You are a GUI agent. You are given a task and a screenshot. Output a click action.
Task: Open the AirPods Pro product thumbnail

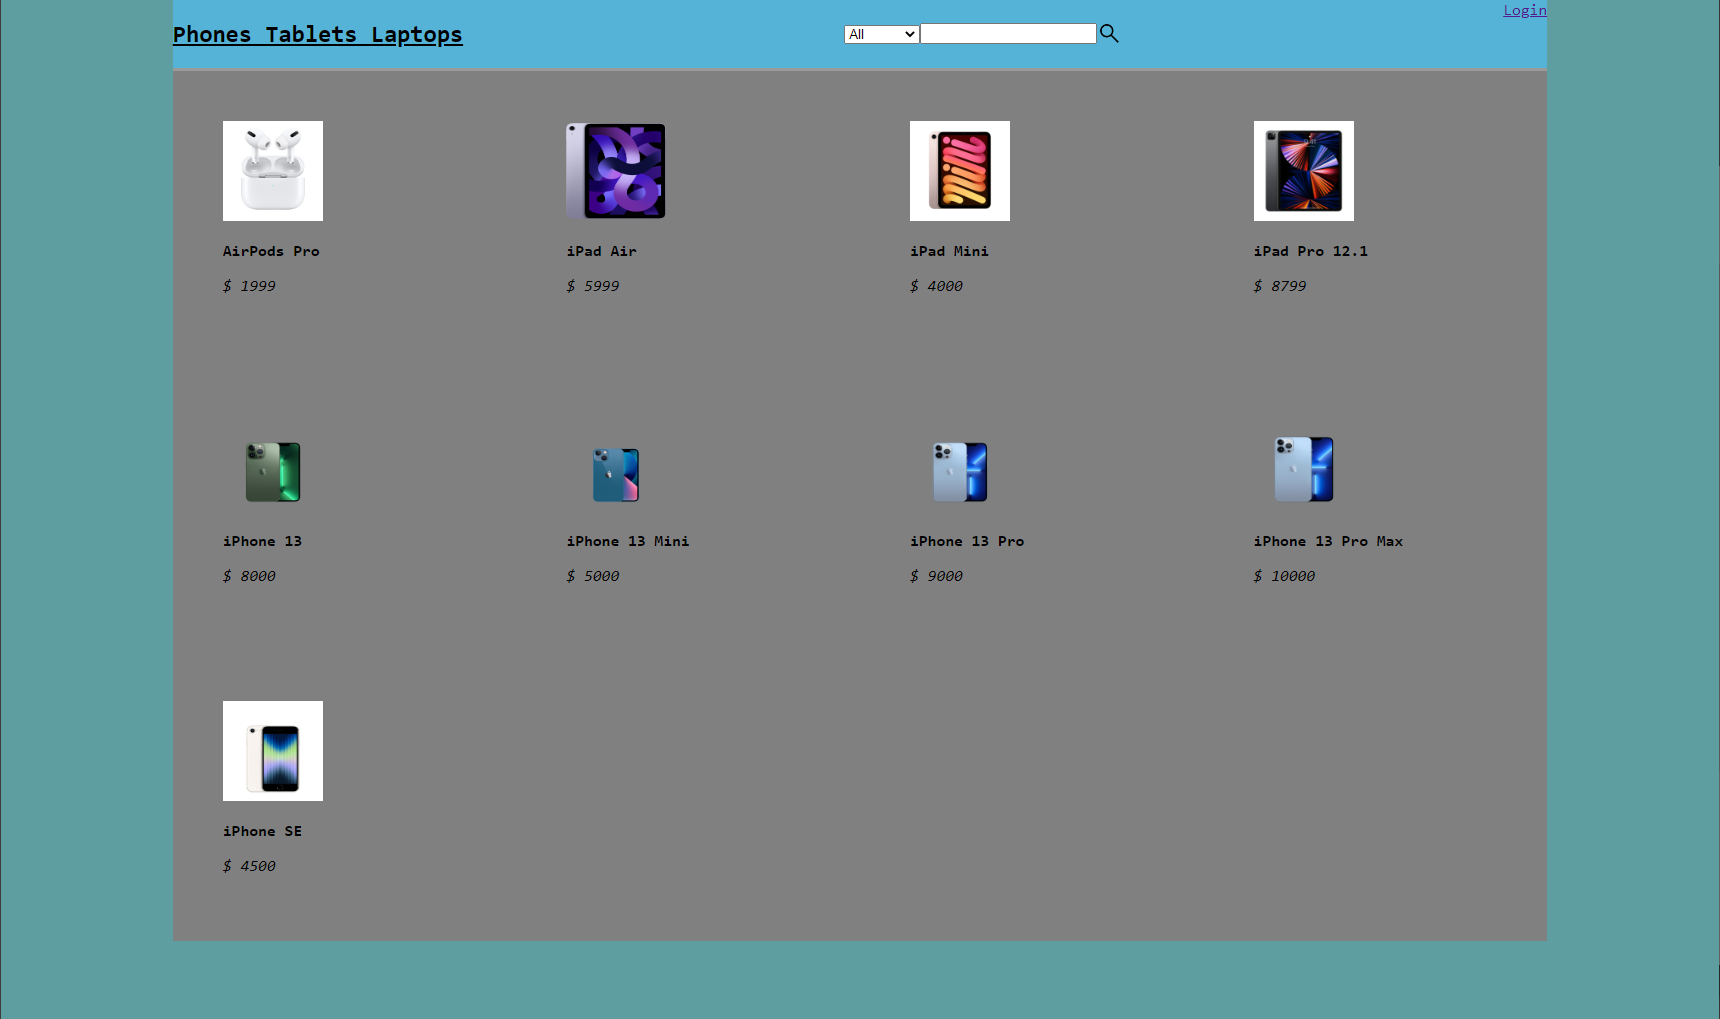tap(272, 170)
